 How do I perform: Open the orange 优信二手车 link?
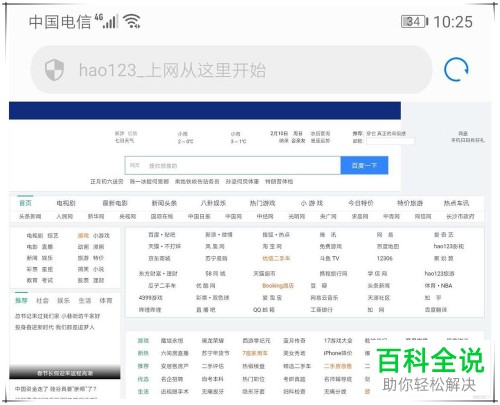[x=276, y=258]
